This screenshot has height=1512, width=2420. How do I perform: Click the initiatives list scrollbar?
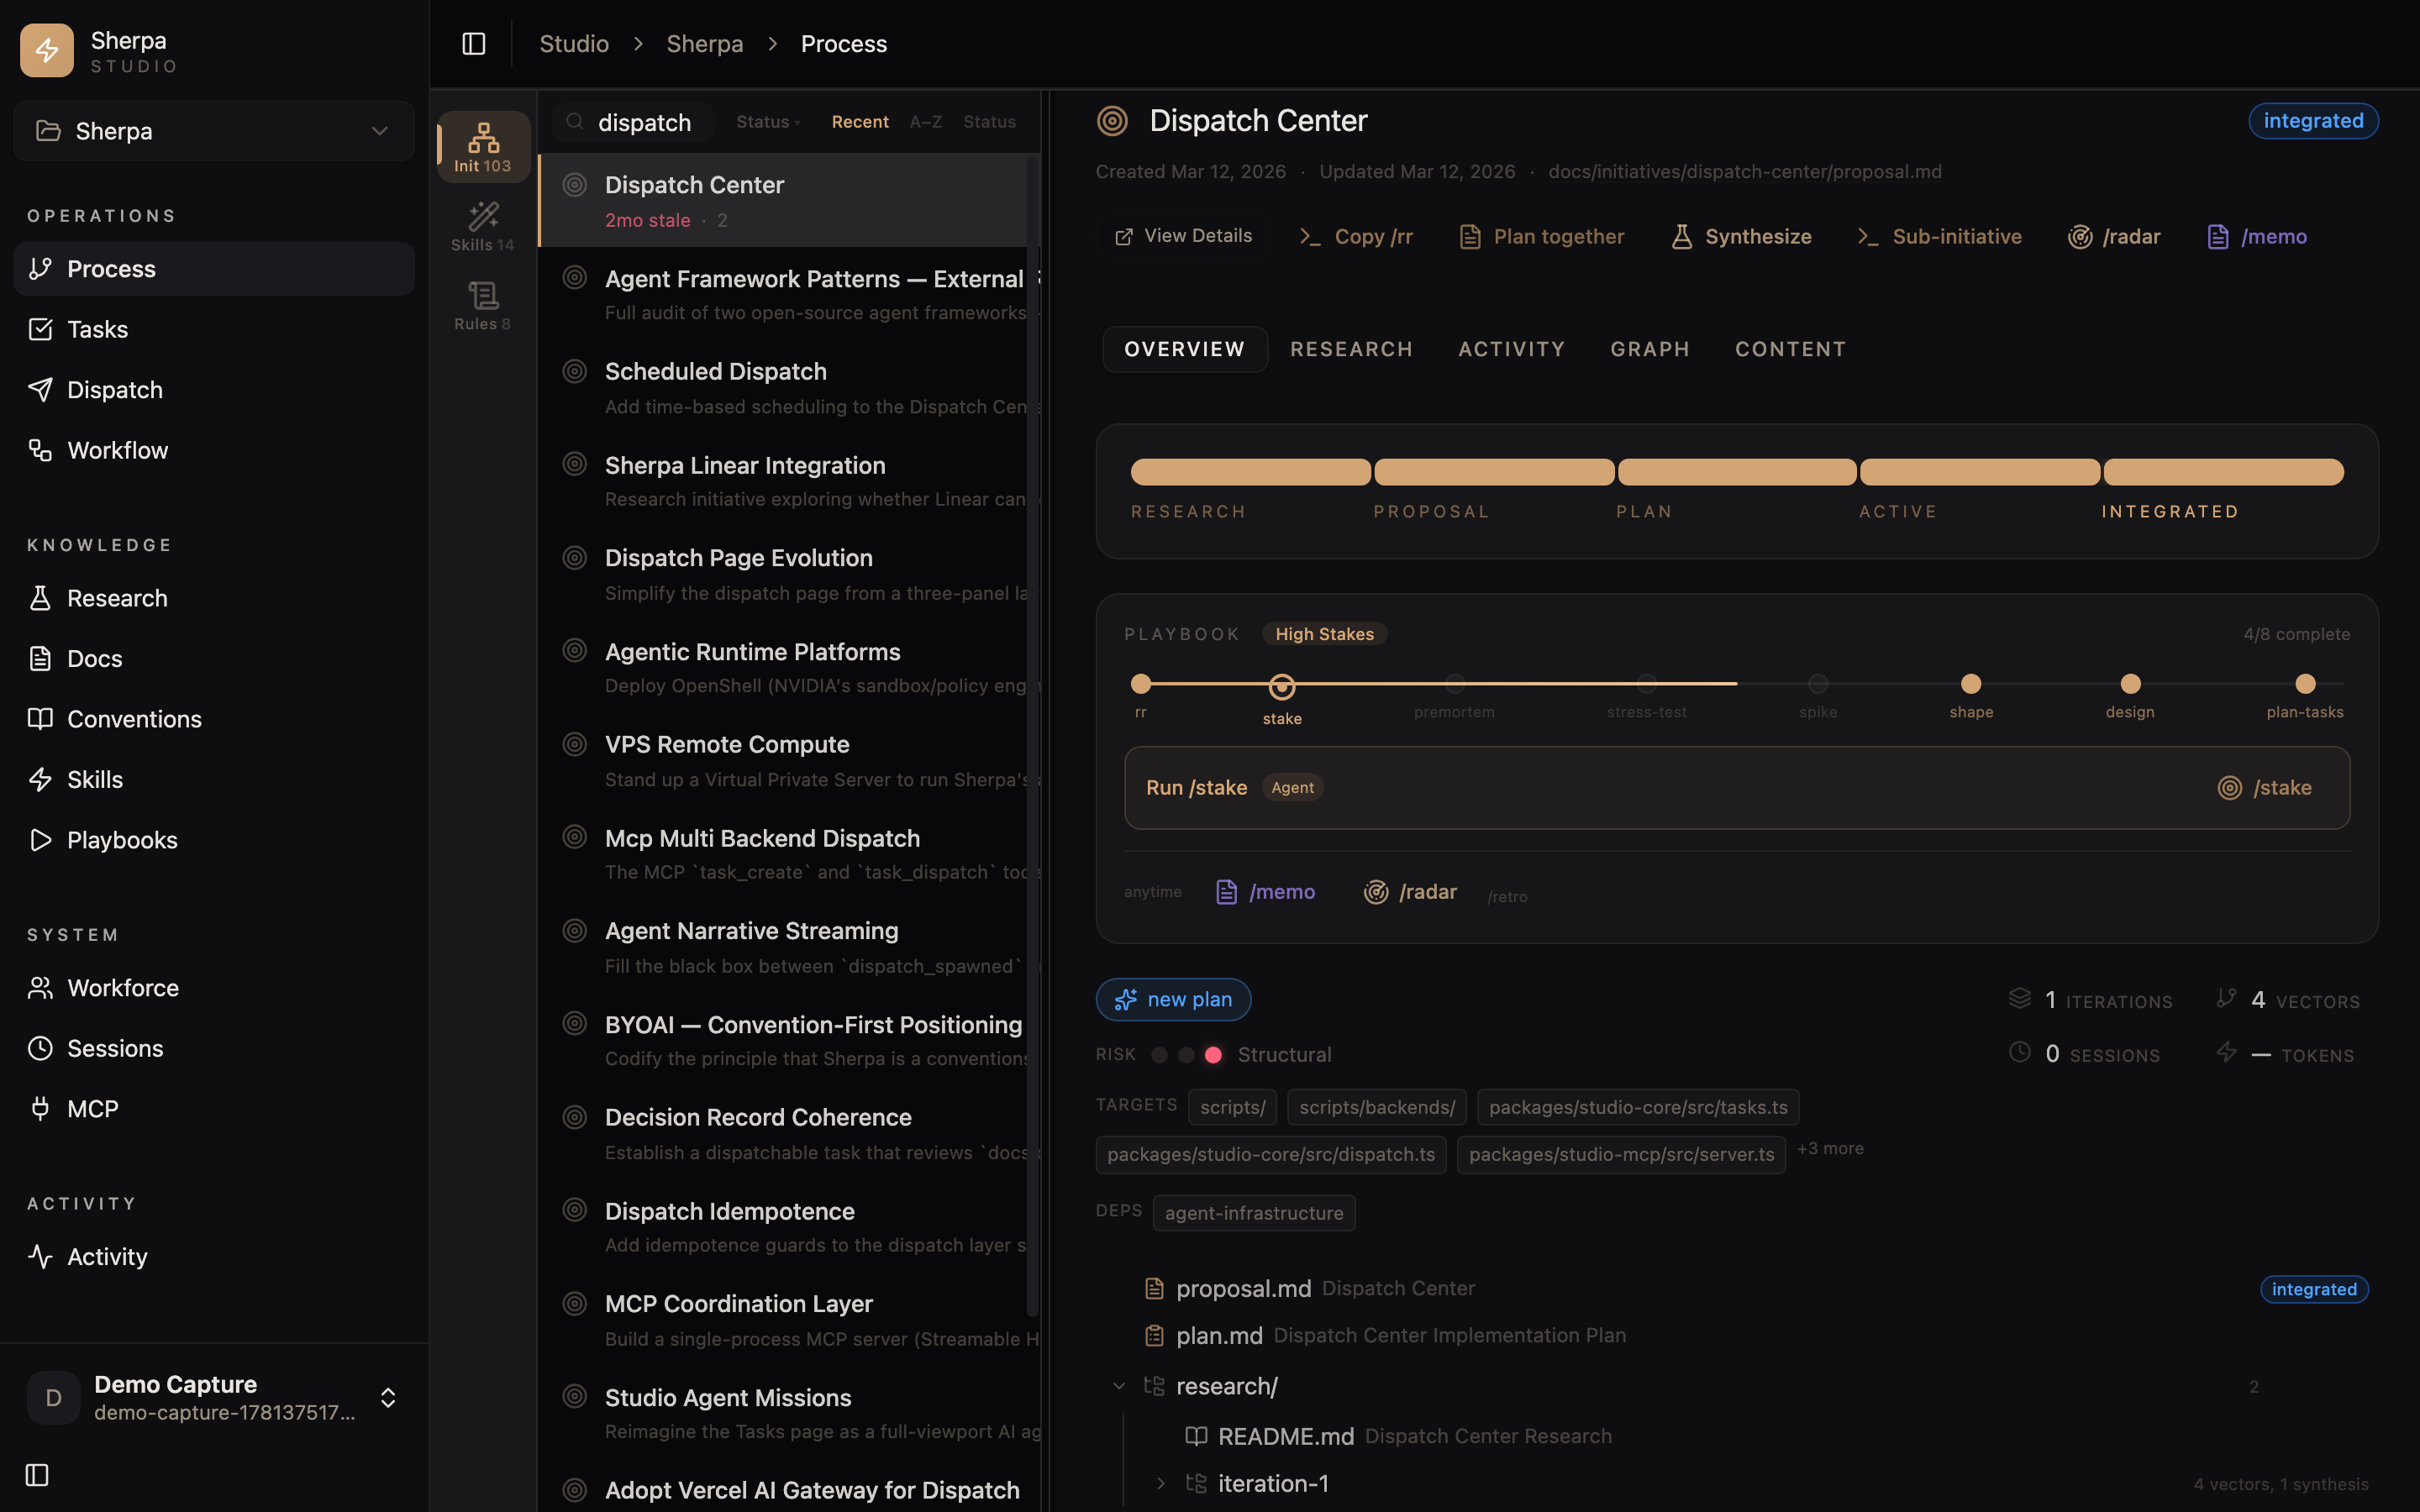[x=1033, y=736]
